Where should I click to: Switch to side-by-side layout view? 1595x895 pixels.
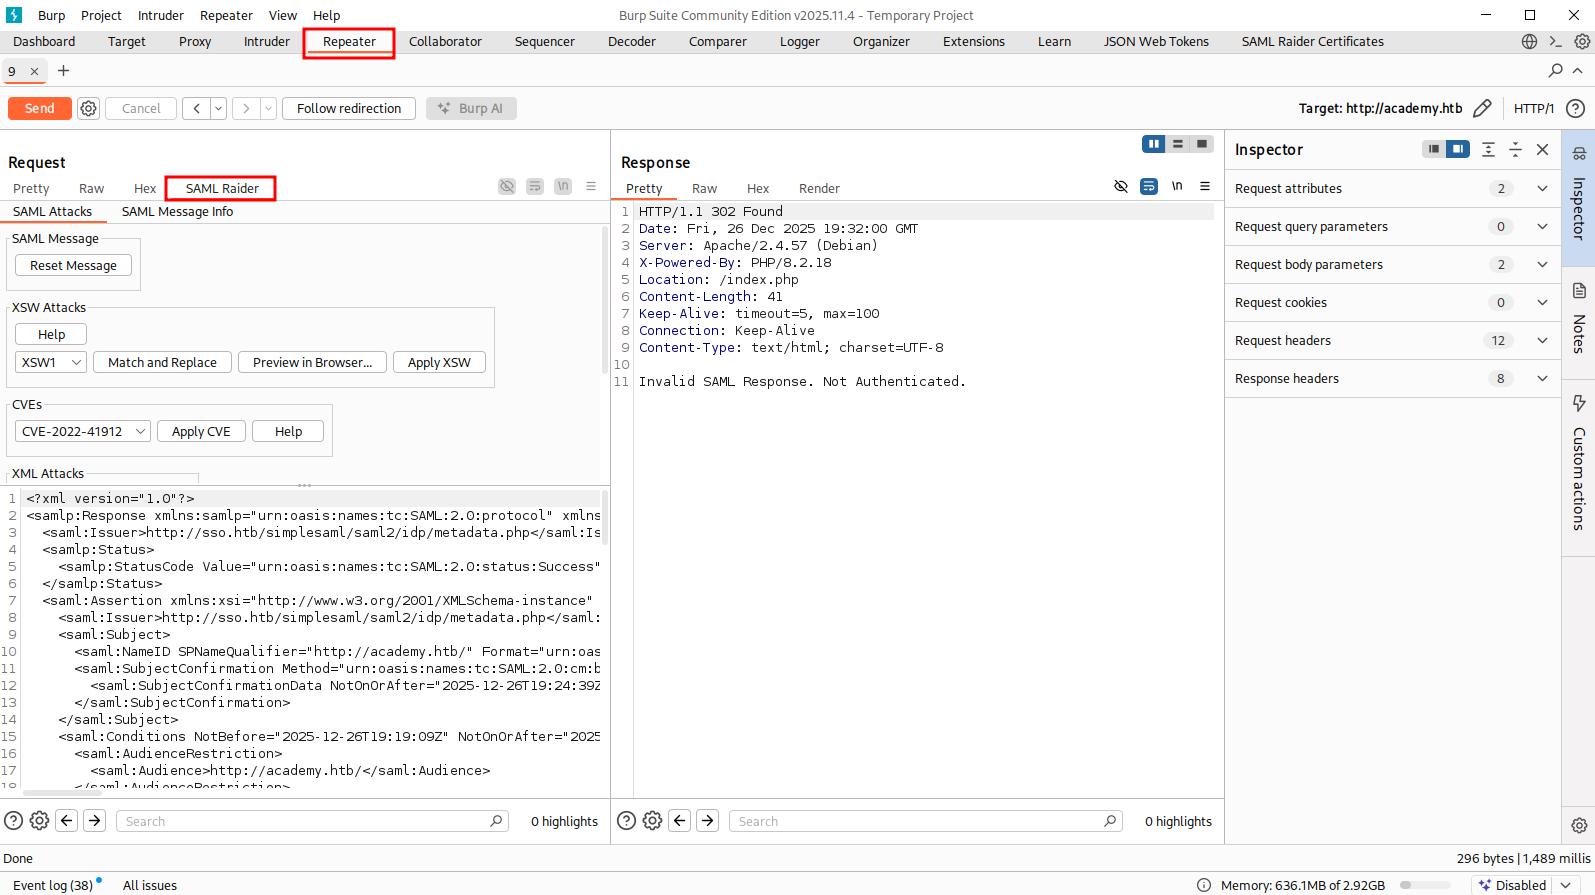(1154, 144)
